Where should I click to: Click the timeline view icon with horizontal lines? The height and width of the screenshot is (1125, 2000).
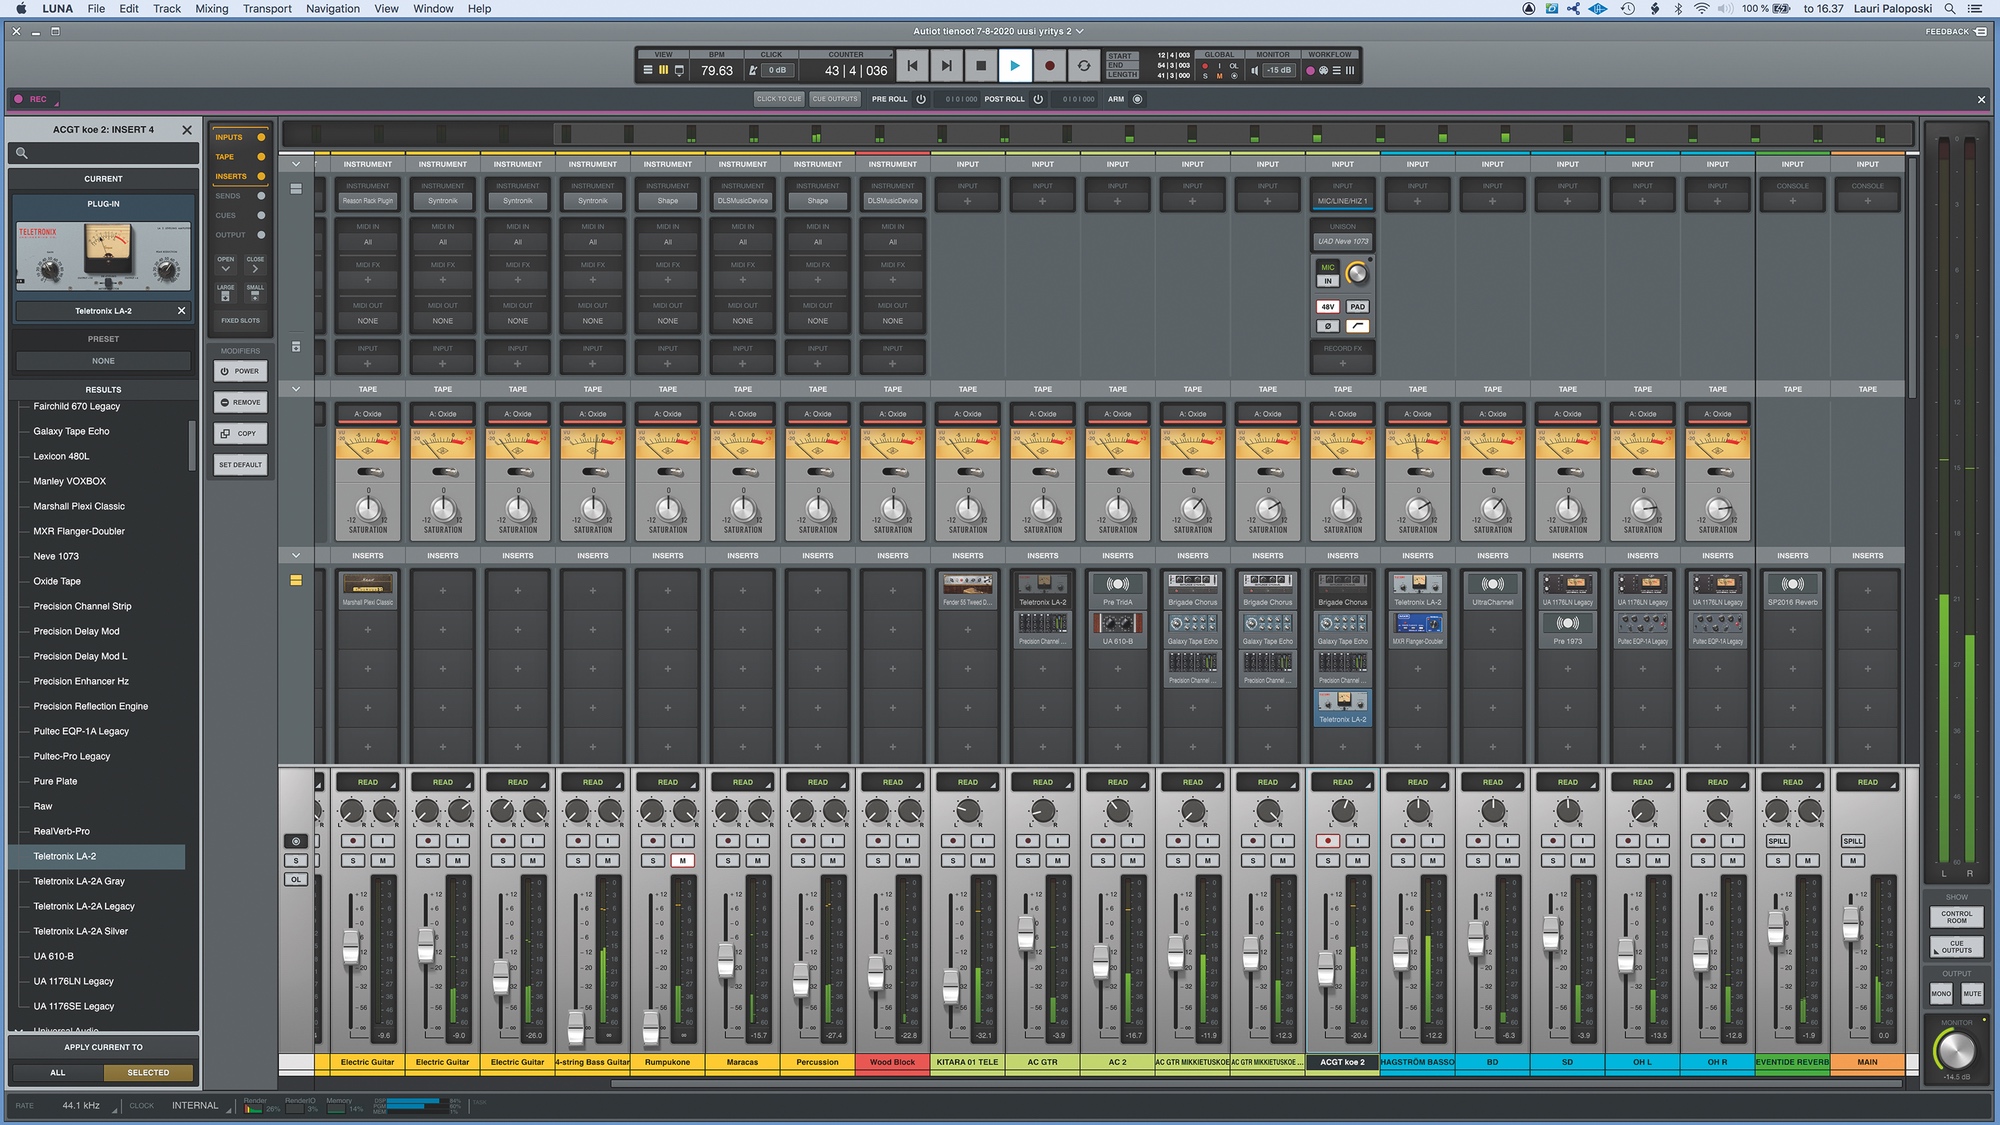[x=647, y=70]
